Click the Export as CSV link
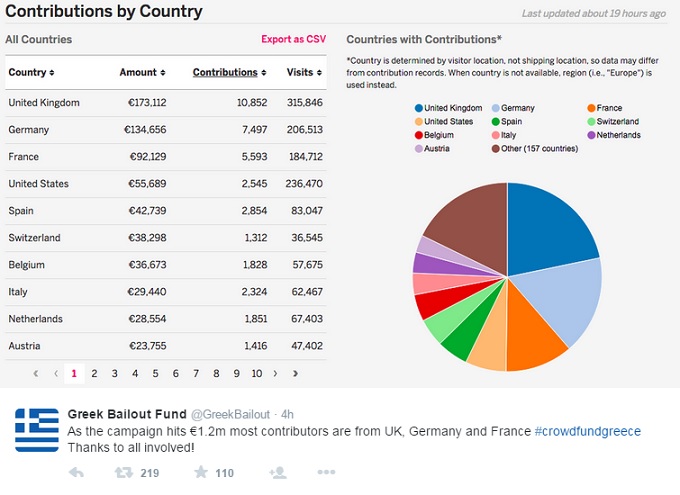Image resolution: width=680 pixels, height=495 pixels. 293,39
